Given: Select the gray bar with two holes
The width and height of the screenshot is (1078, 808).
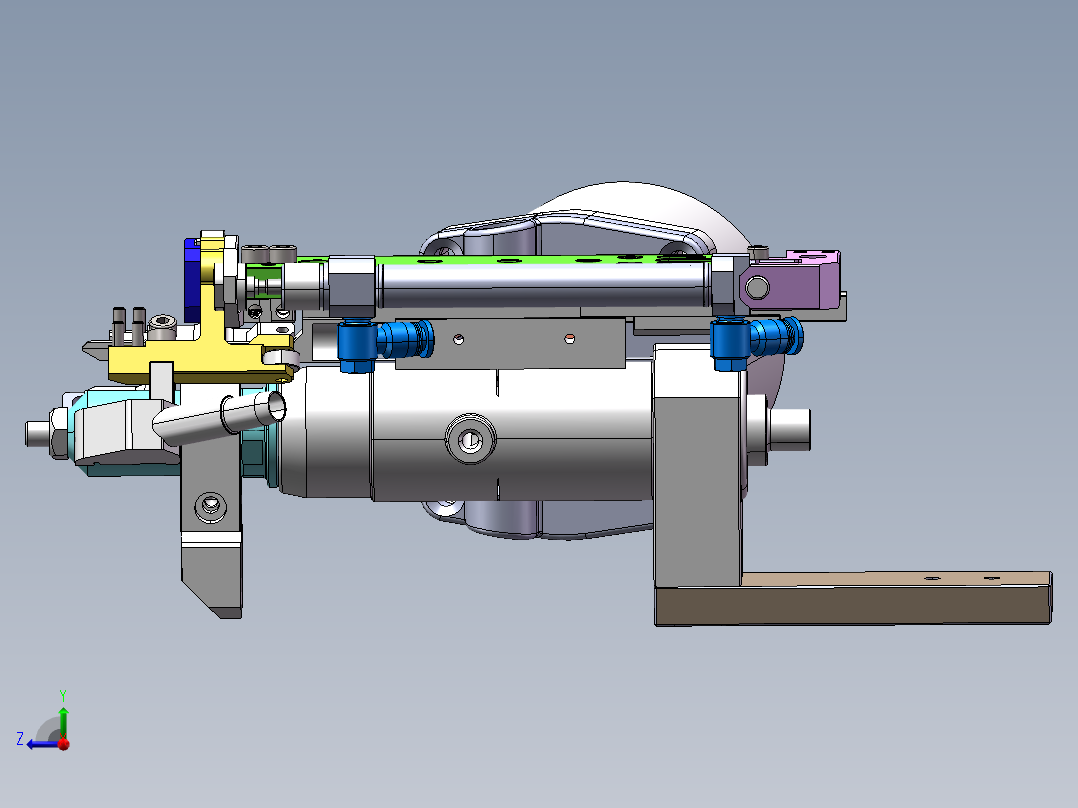Looking at the screenshot, I should 510,344.
